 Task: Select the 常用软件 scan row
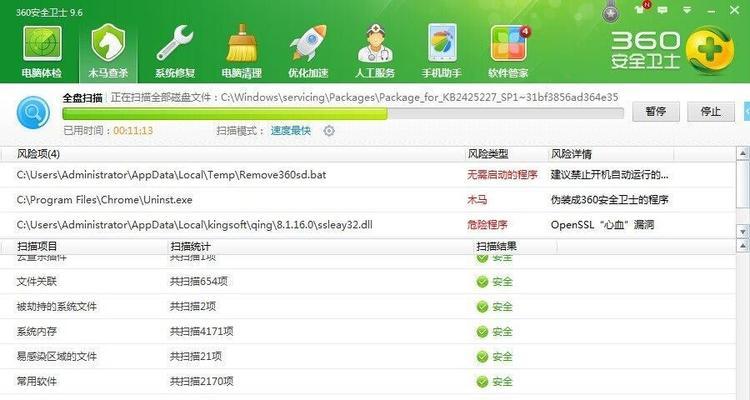point(367,381)
